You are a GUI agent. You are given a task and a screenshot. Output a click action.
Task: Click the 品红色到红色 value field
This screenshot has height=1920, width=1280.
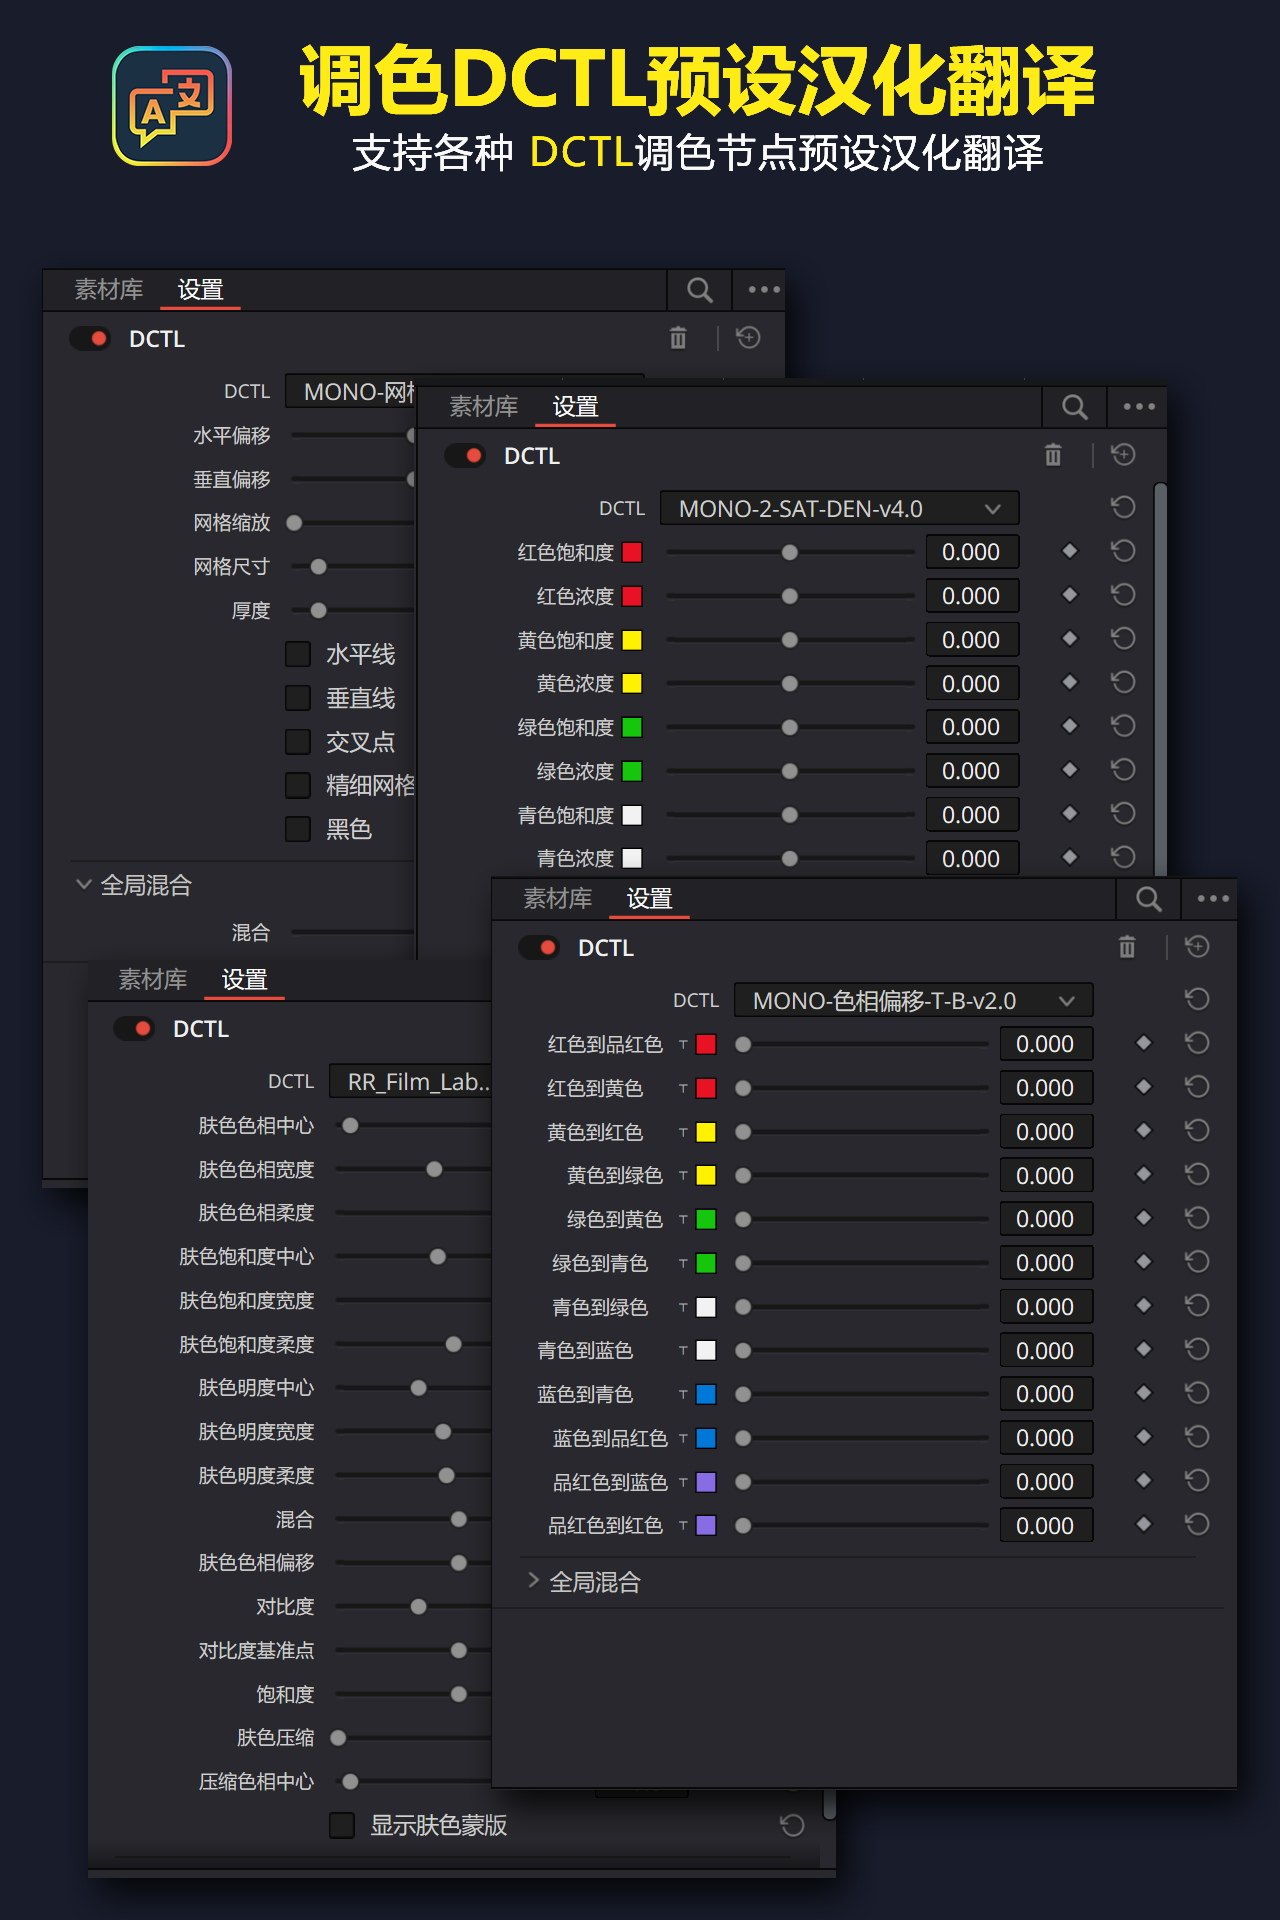[x=1046, y=1525]
